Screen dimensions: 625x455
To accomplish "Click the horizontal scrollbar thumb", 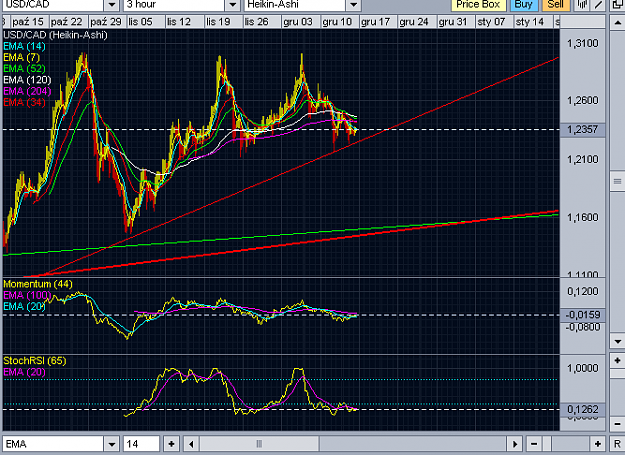I will [259, 443].
